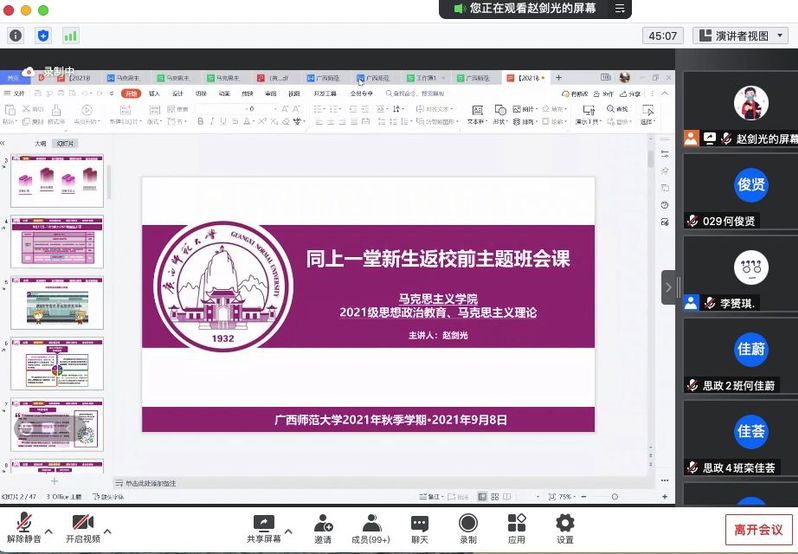Toggle bold B in WPS ribbon
Screen dimensions: 798x554
201,122
